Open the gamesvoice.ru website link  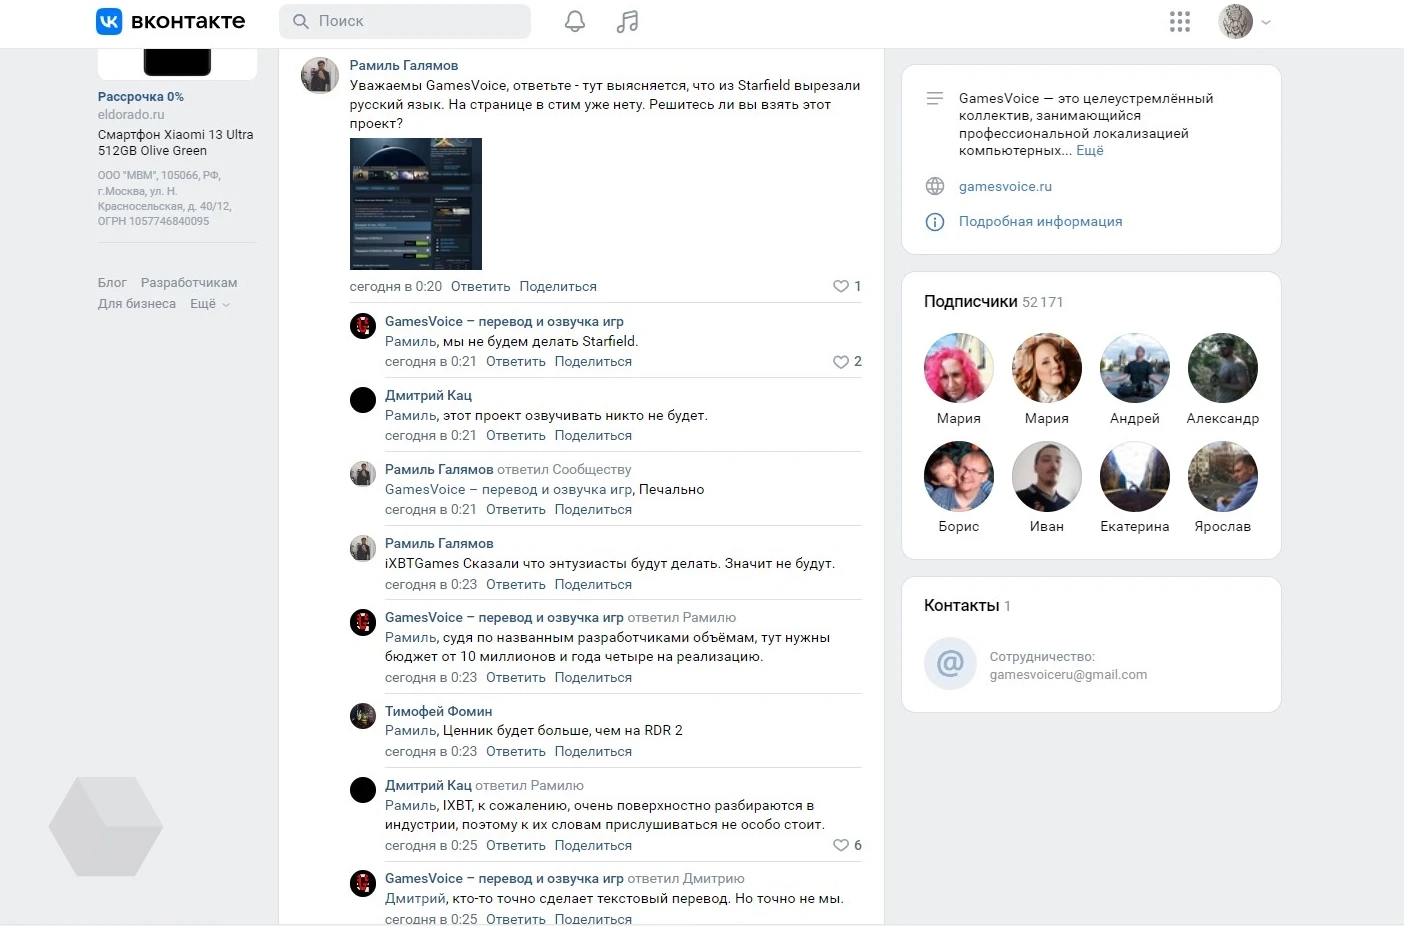1005,187
